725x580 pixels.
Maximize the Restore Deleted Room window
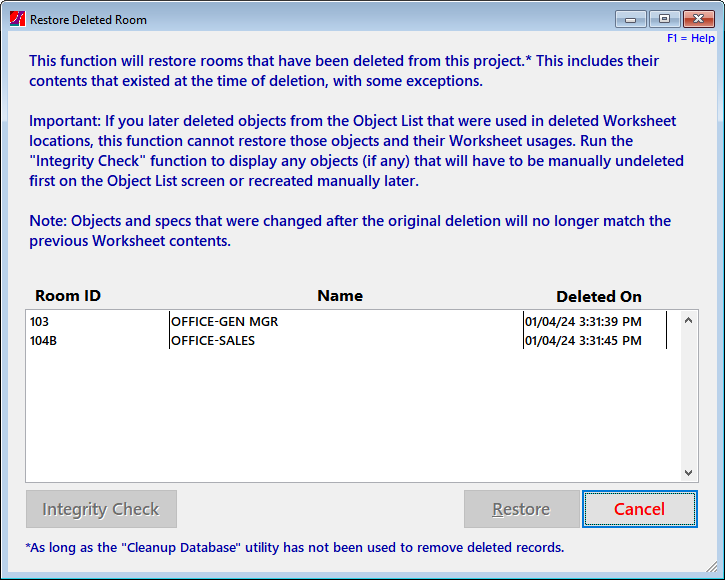[664, 19]
